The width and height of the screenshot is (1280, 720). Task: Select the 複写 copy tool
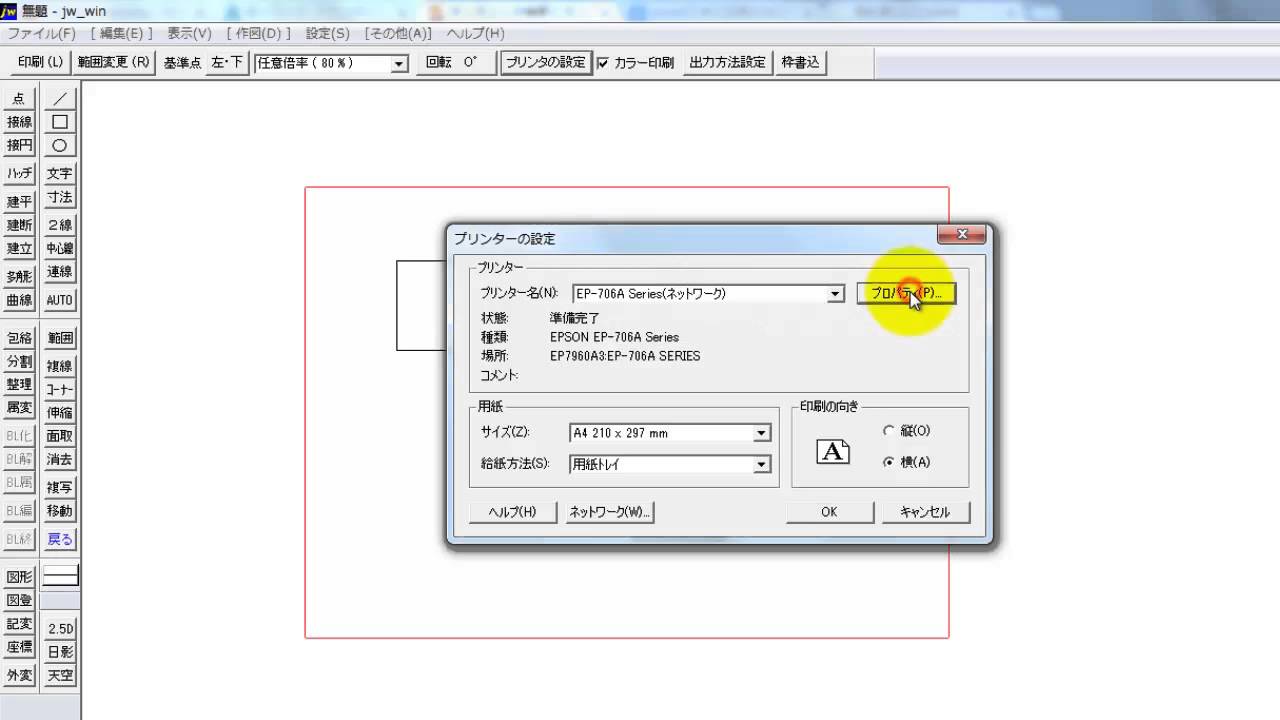point(60,487)
